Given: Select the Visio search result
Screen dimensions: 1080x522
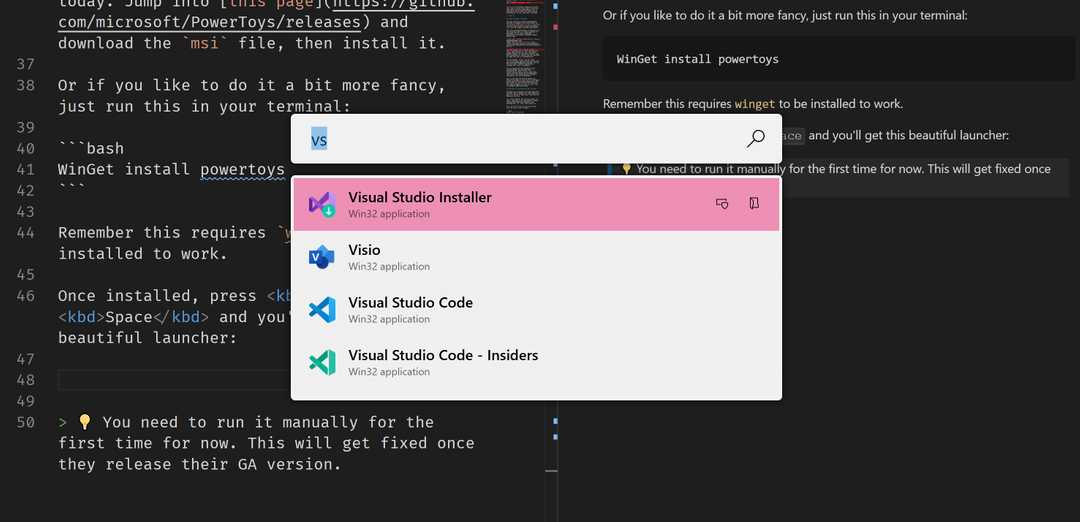Looking at the screenshot, I should click(537, 257).
